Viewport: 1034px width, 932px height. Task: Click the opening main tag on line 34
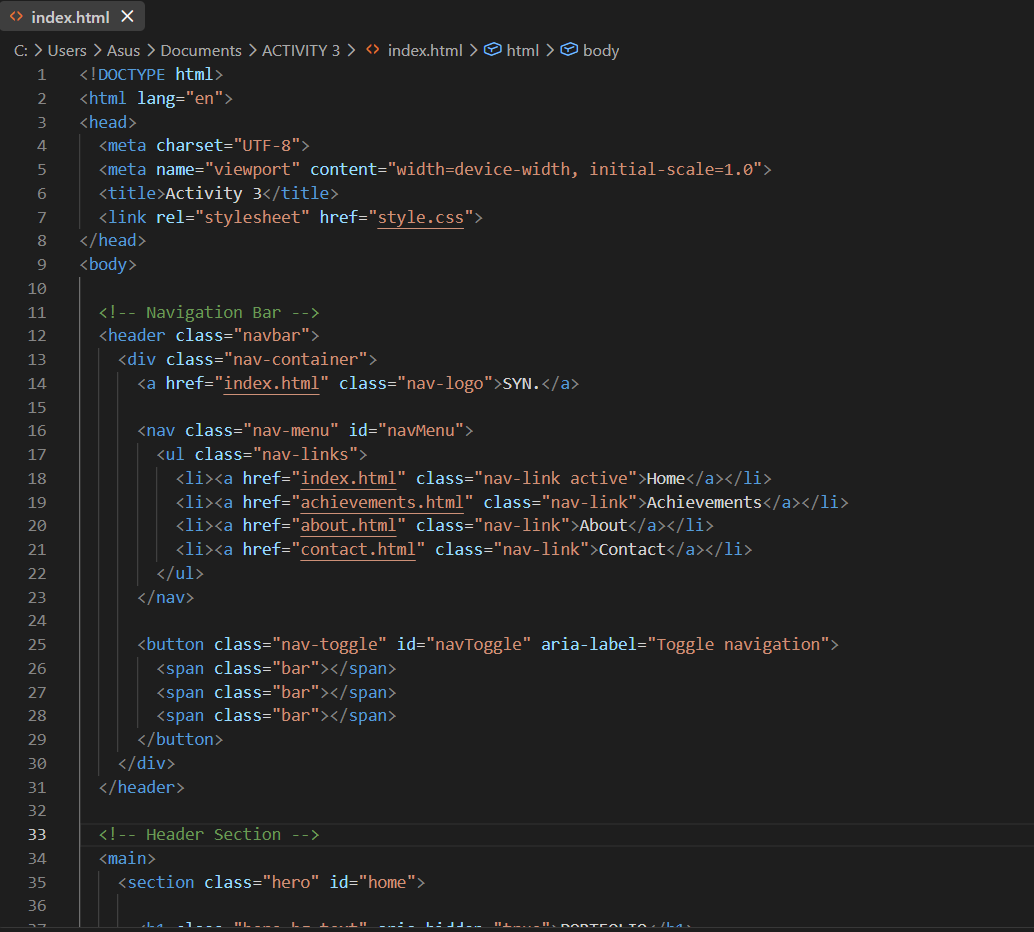127,858
